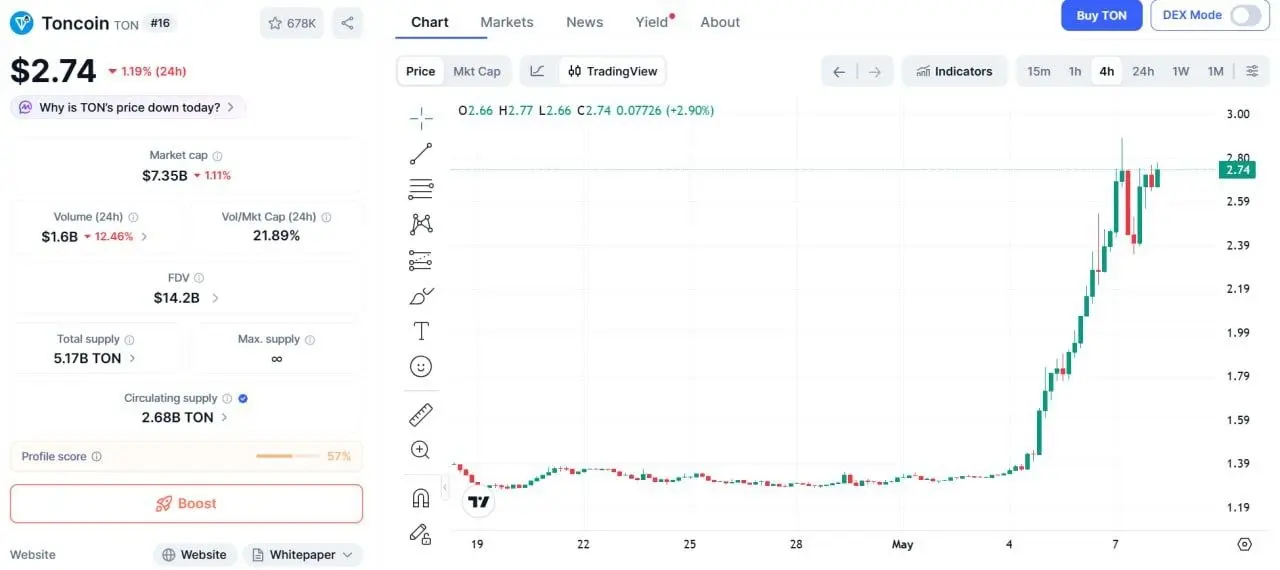
Task: Set interval to 4h
Action: (1106, 71)
